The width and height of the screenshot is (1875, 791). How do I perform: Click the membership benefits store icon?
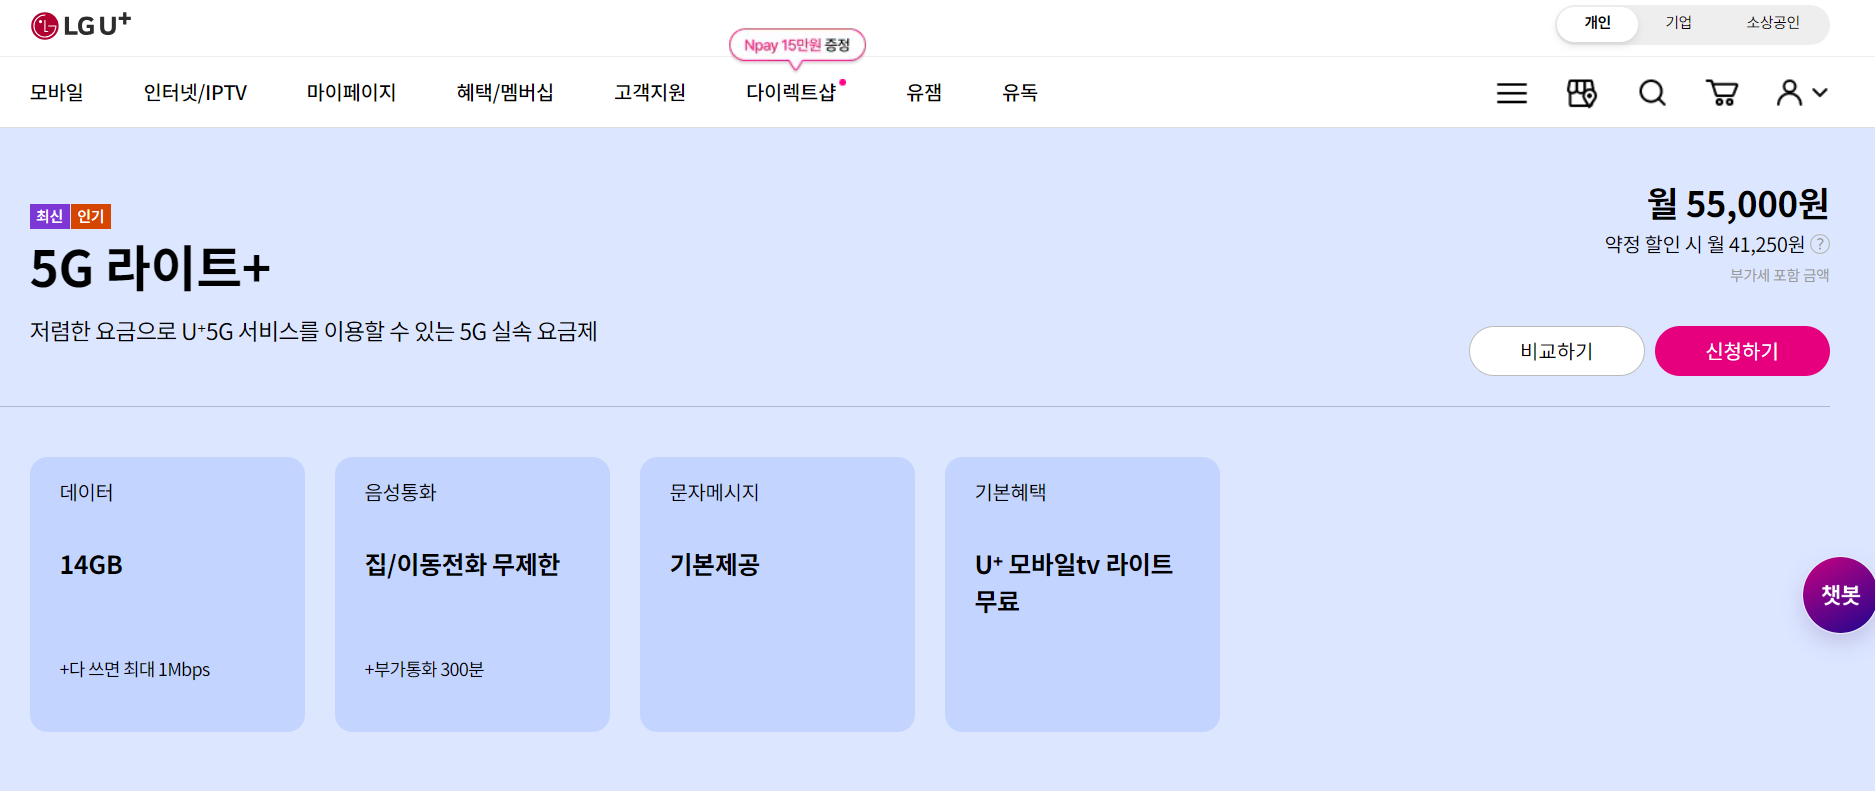(x=1582, y=92)
